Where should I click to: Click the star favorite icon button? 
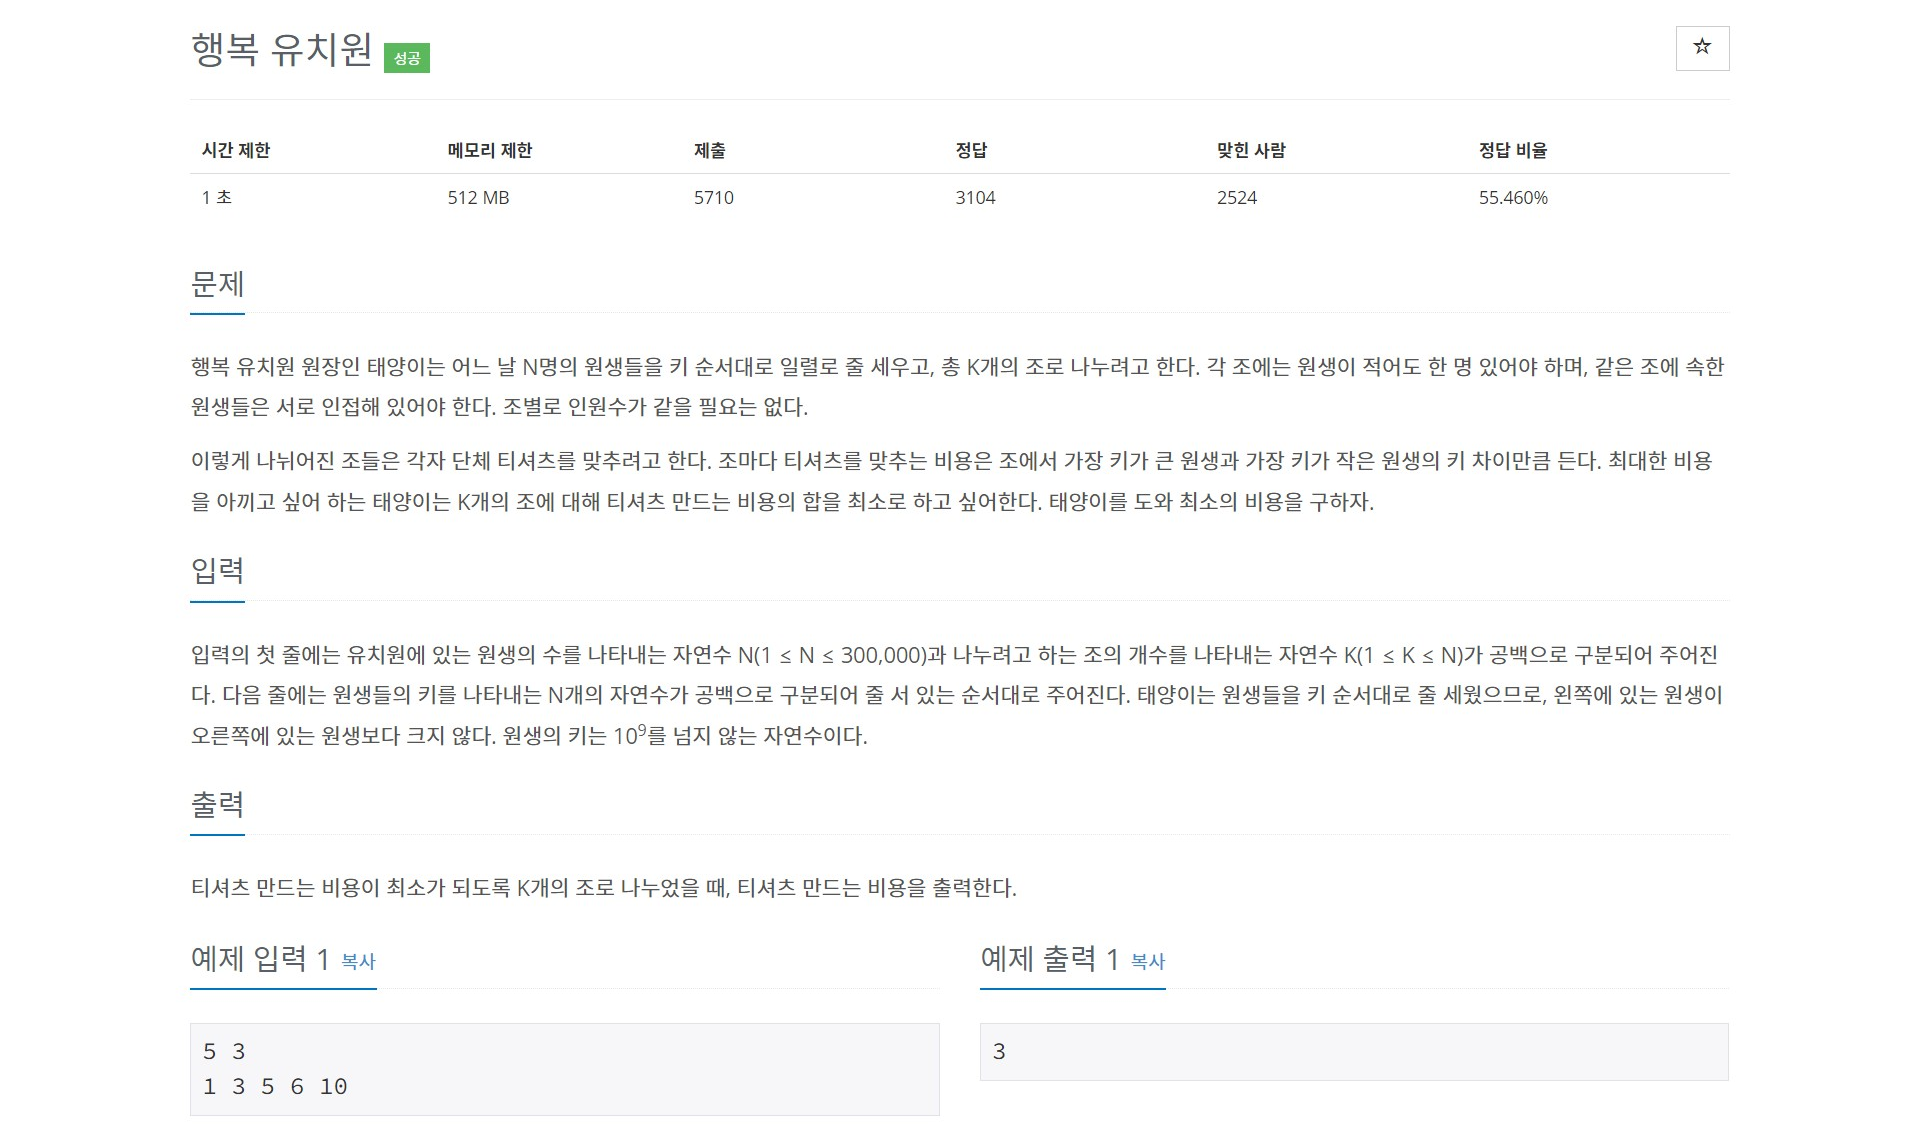tap(1702, 48)
